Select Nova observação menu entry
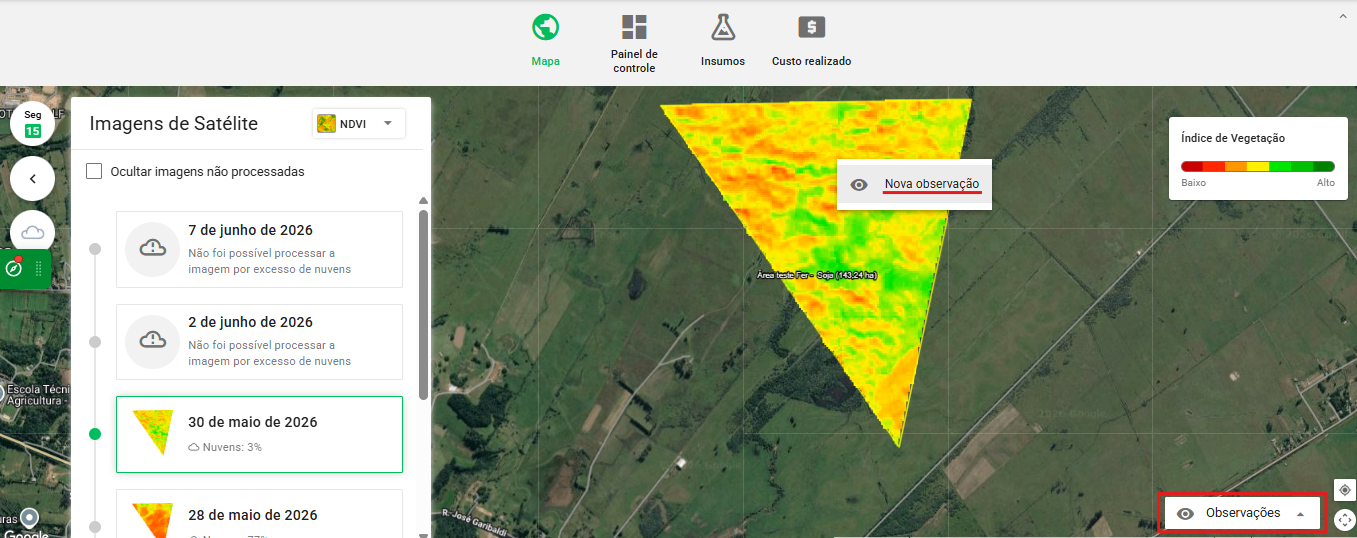Image resolution: width=1357 pixels, height=538 pixels. [914, 185]
